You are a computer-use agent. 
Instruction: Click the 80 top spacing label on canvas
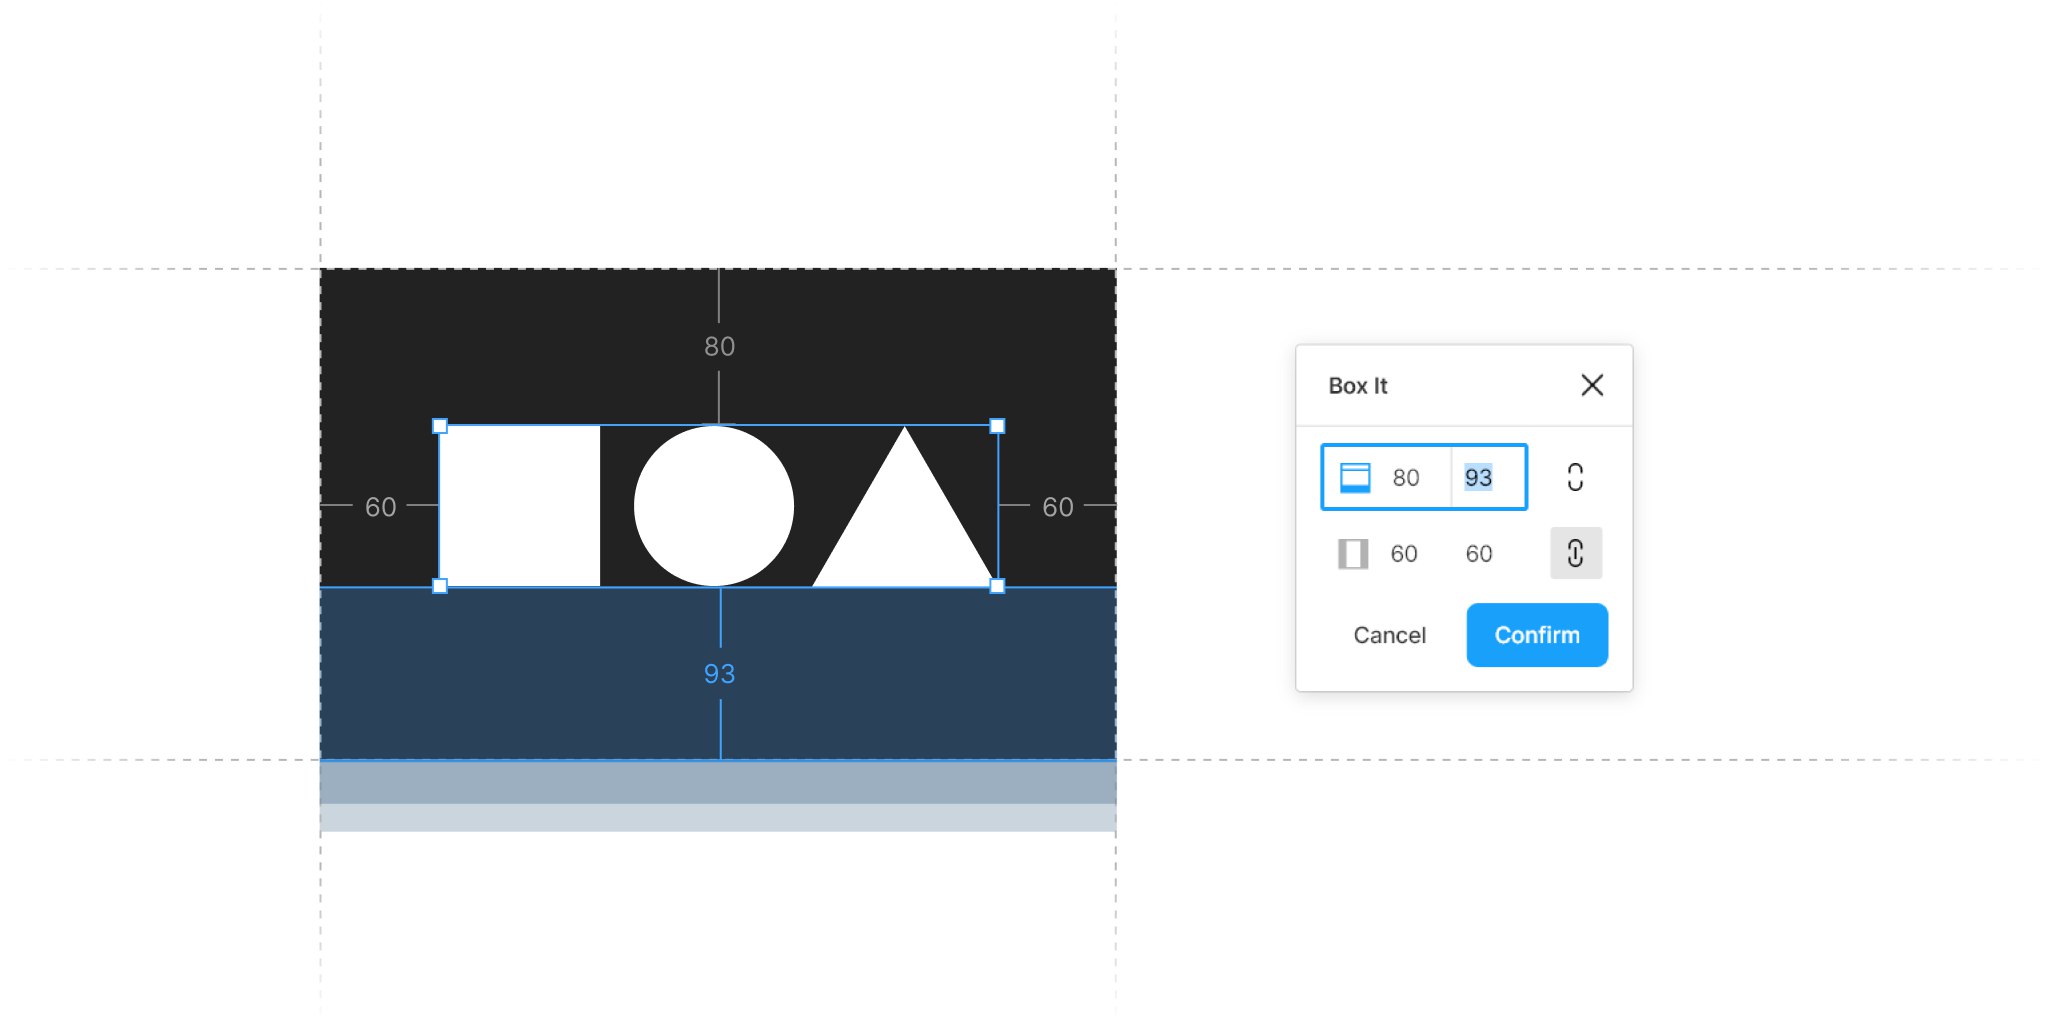click(719, 347)
